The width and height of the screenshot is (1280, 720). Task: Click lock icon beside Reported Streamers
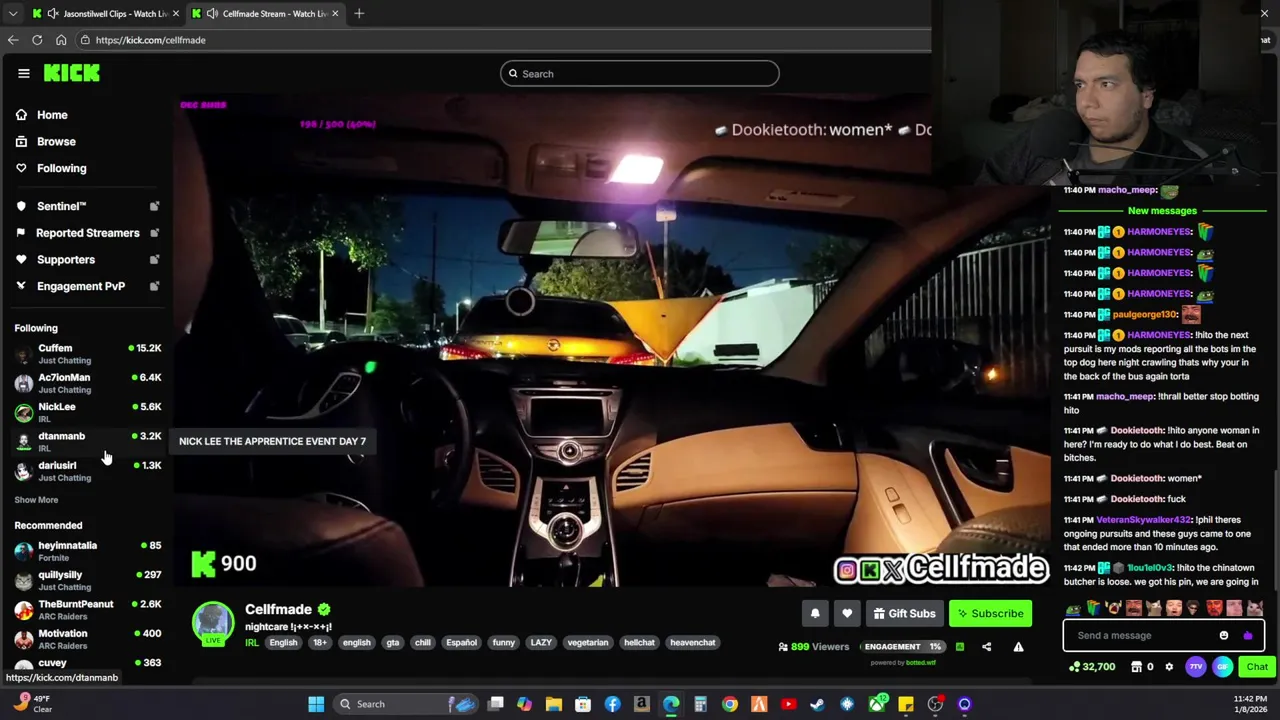[x=154, y=233]
